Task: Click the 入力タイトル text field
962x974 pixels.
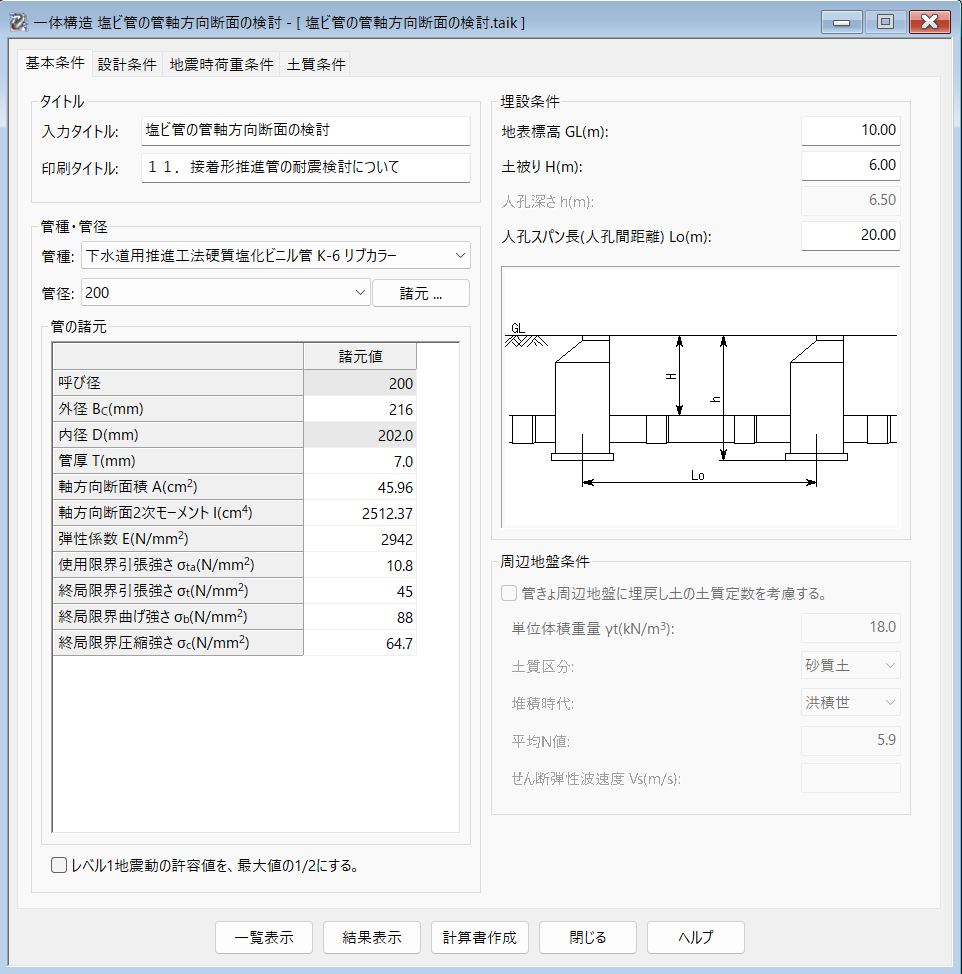Action: [x=304, y=131]
